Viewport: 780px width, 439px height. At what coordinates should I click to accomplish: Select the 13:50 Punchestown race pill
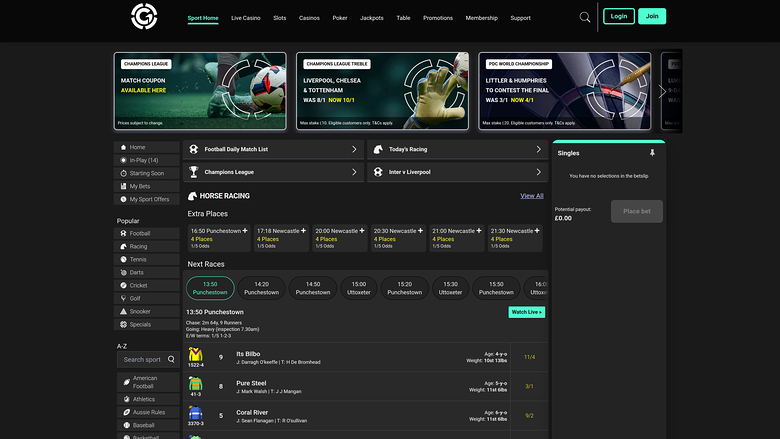210,288
